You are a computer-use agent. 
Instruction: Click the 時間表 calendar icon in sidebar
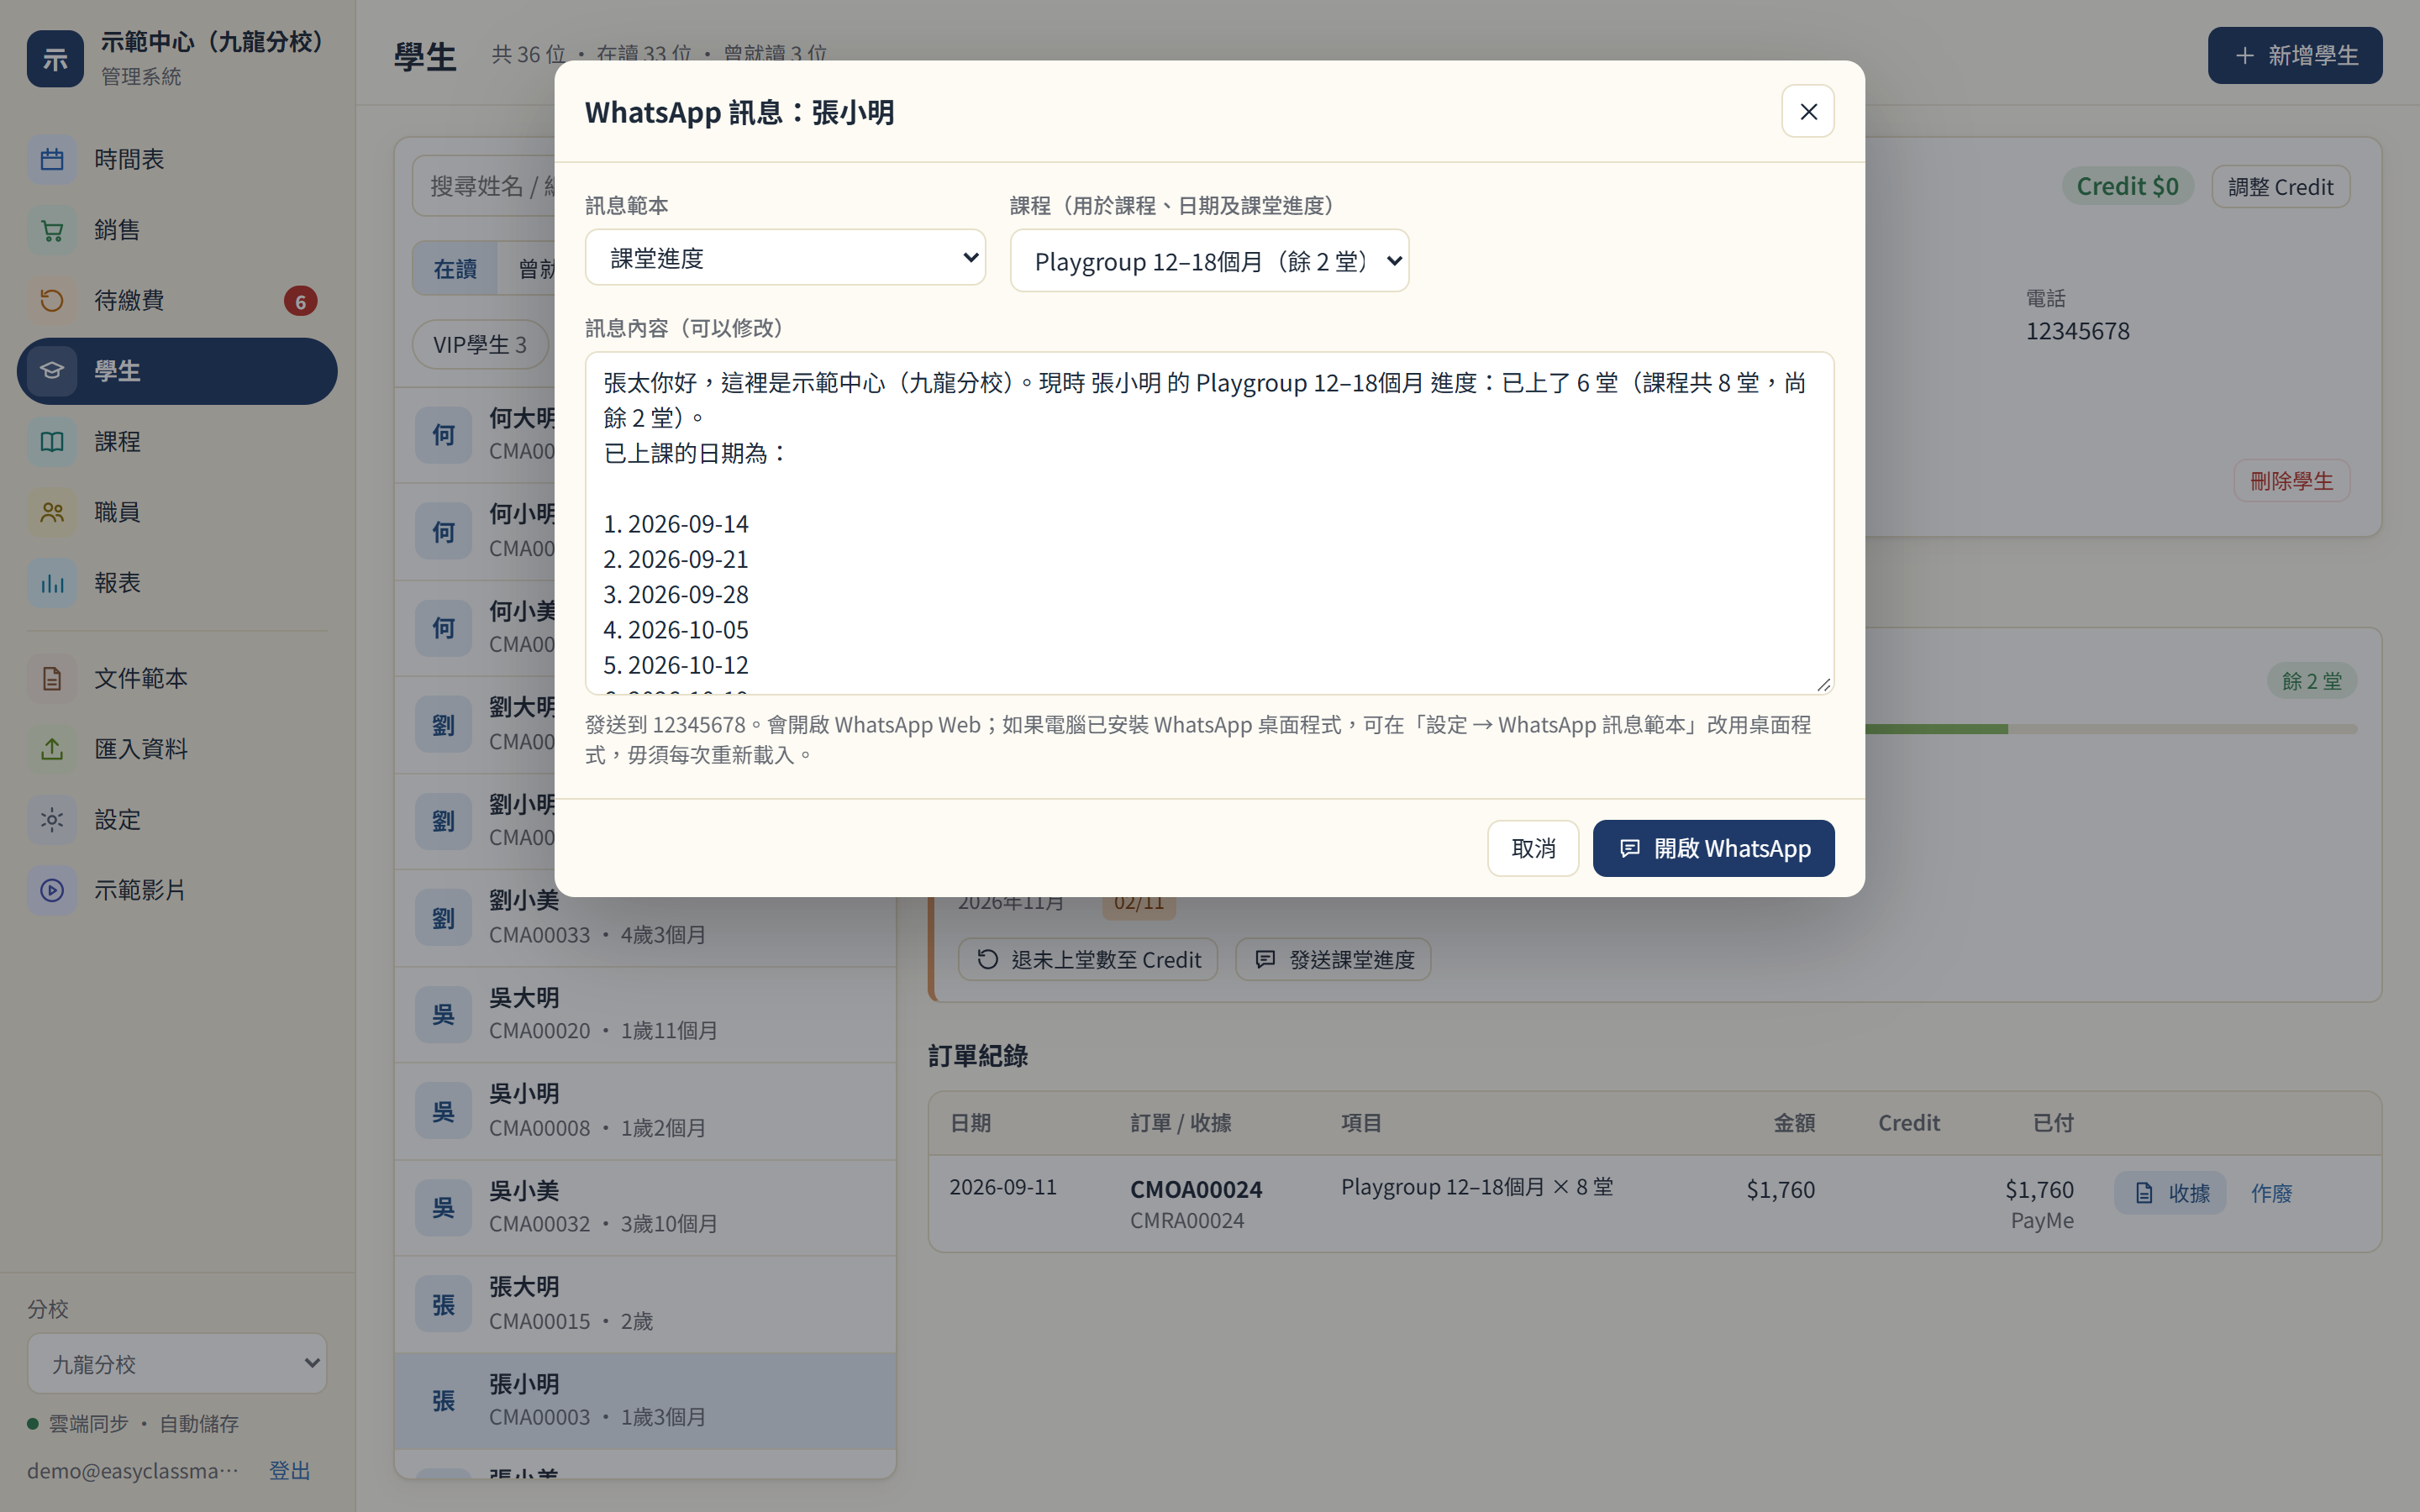click(52, 160)
